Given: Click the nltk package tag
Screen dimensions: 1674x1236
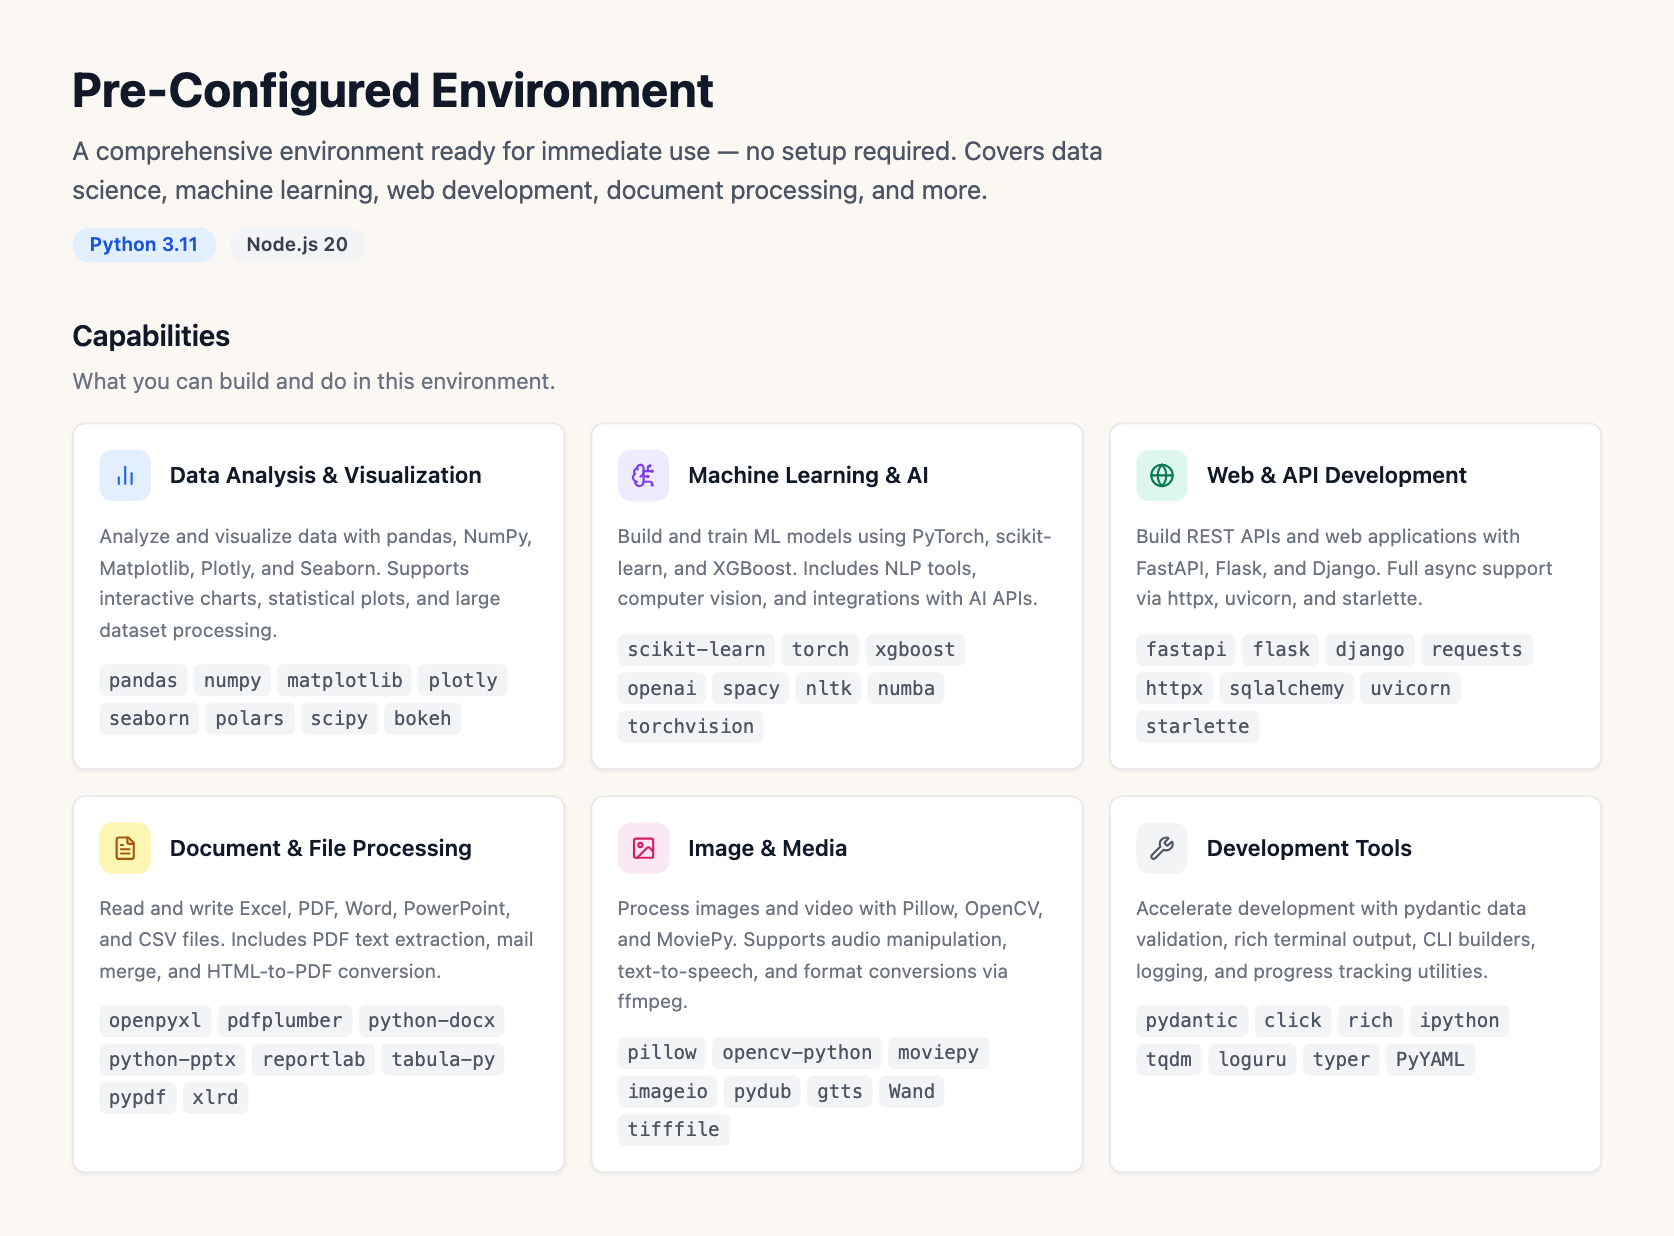Looking at the screenshot, I should pyautogui.click(x=829, y=688).
